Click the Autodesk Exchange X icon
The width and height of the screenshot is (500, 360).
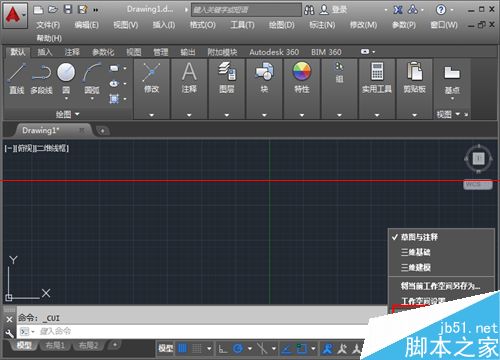397,10
